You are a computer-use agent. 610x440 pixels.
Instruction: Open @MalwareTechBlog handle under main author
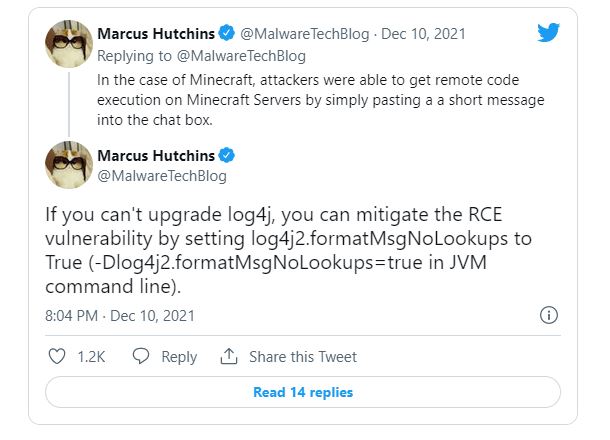click(162, 176)
